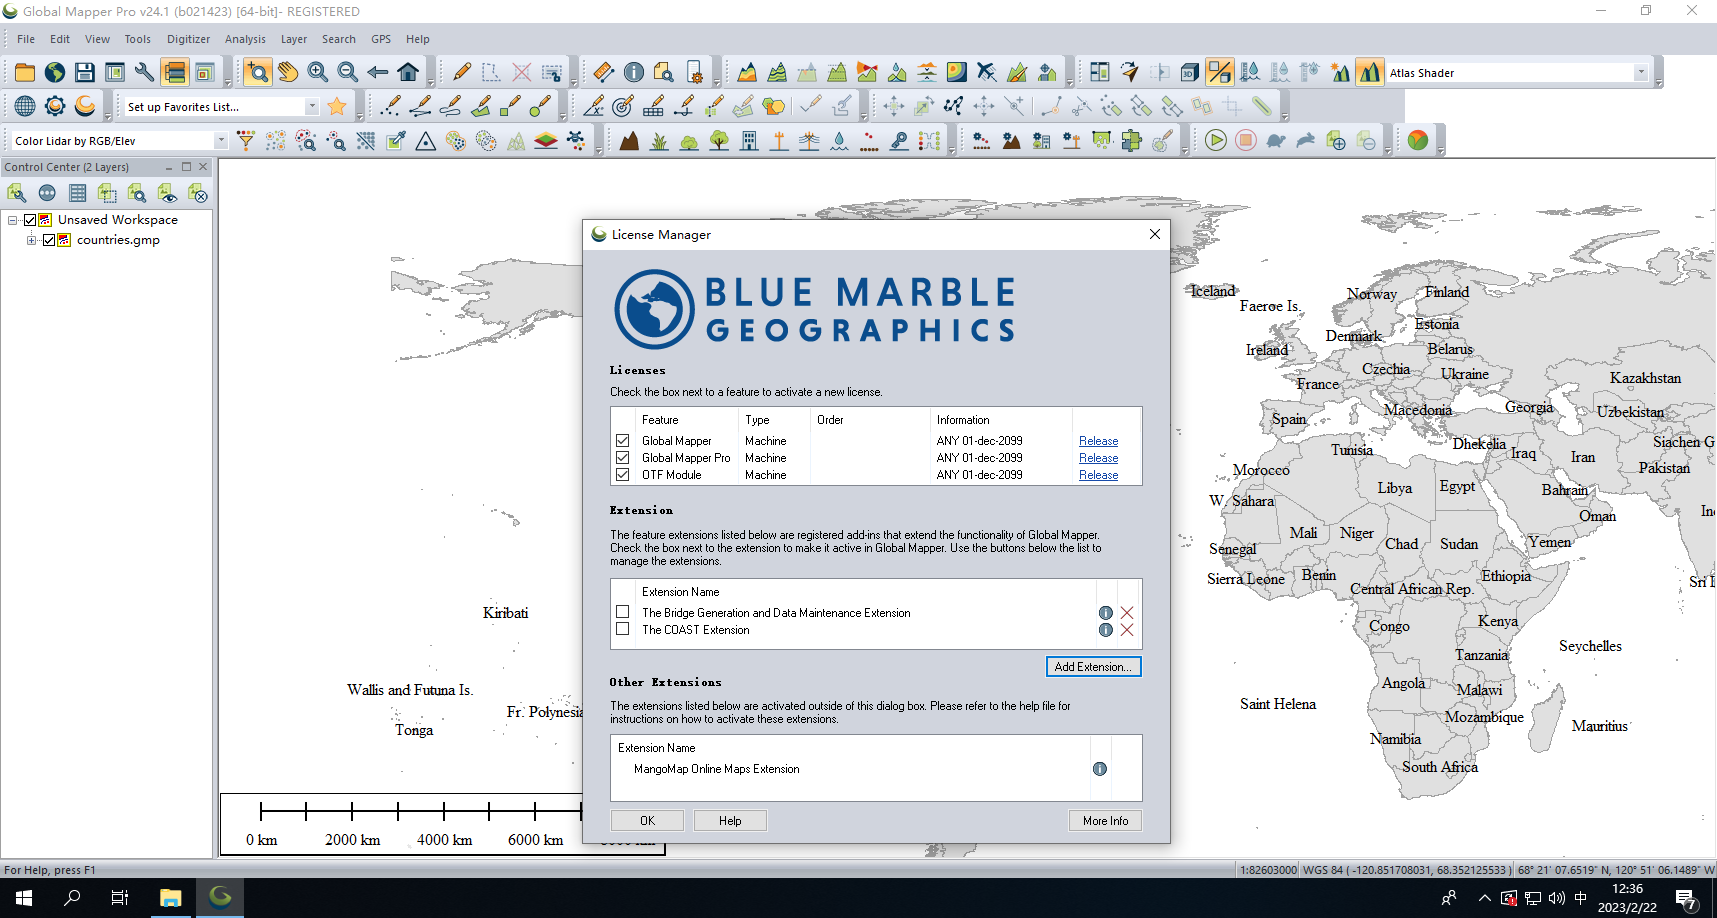Click the green Play script button
This screenshot has height=918, width=1717.
1216,141
